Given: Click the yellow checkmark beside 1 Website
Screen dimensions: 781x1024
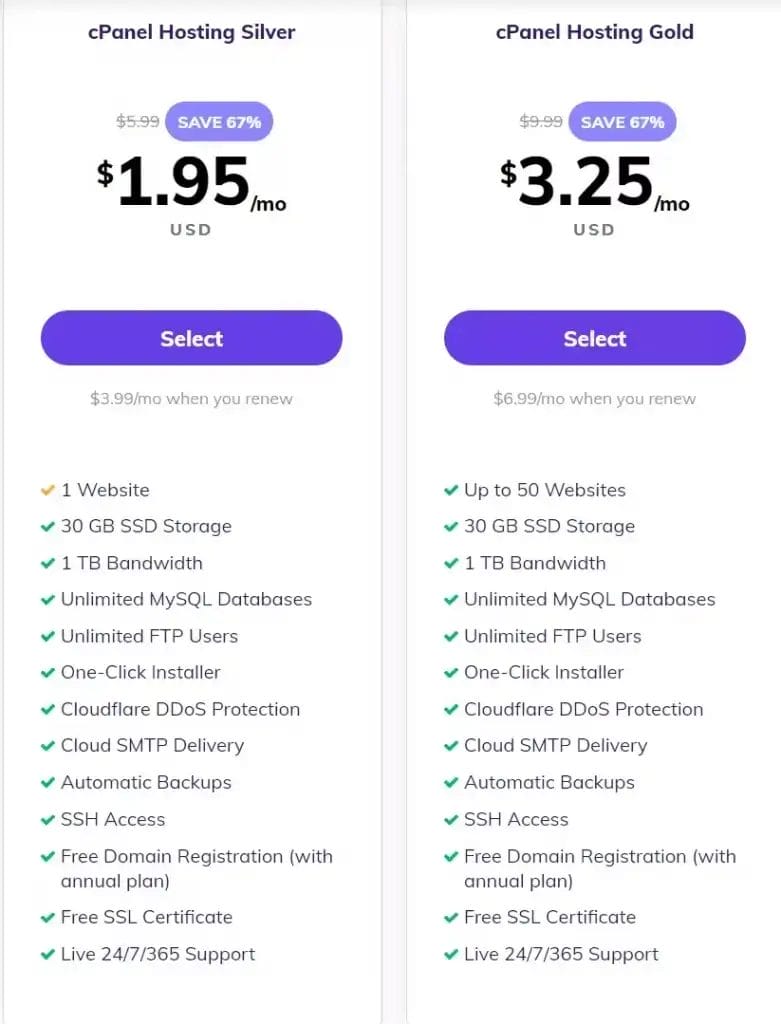Looking at the screenshot, I should coord(48,490).
